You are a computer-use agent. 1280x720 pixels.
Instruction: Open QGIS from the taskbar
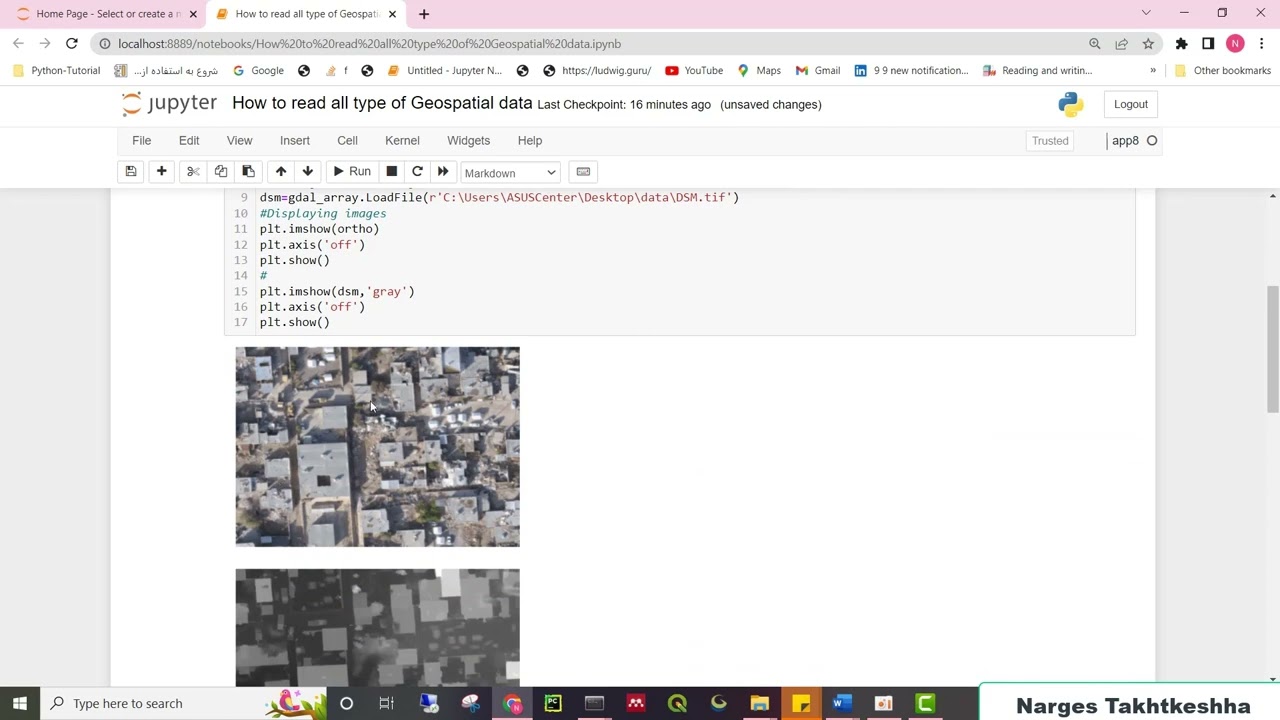pyautogui.click(x=677, y=703)
